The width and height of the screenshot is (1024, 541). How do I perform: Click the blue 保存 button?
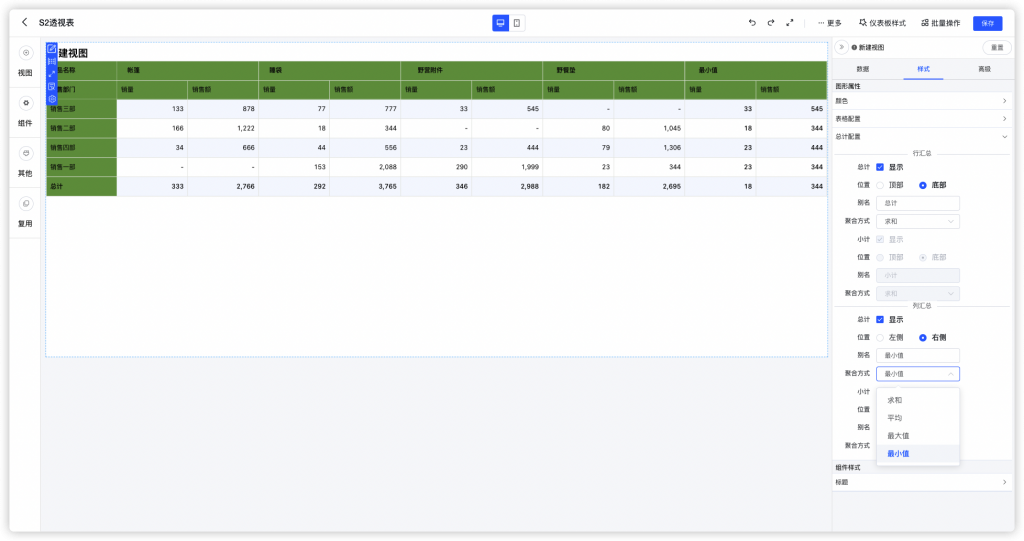(x=987, y=23)
